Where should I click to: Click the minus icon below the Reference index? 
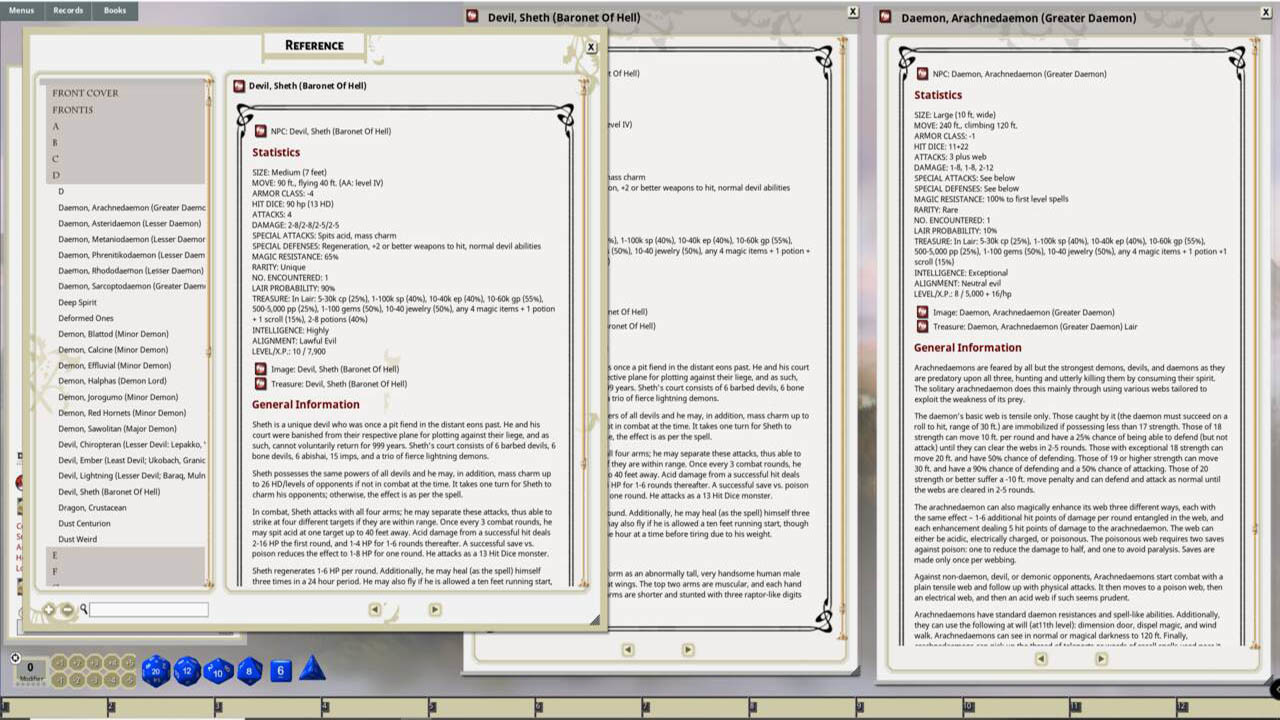coord(67,609)
